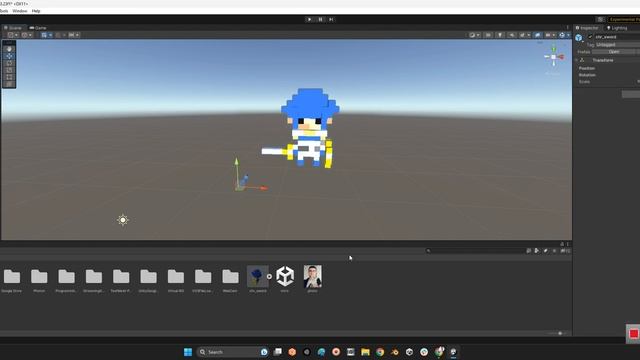Click the red X axis cone of orientation gizmo
The width and height of the screenshot is (640, 360).
click(561, 57)
